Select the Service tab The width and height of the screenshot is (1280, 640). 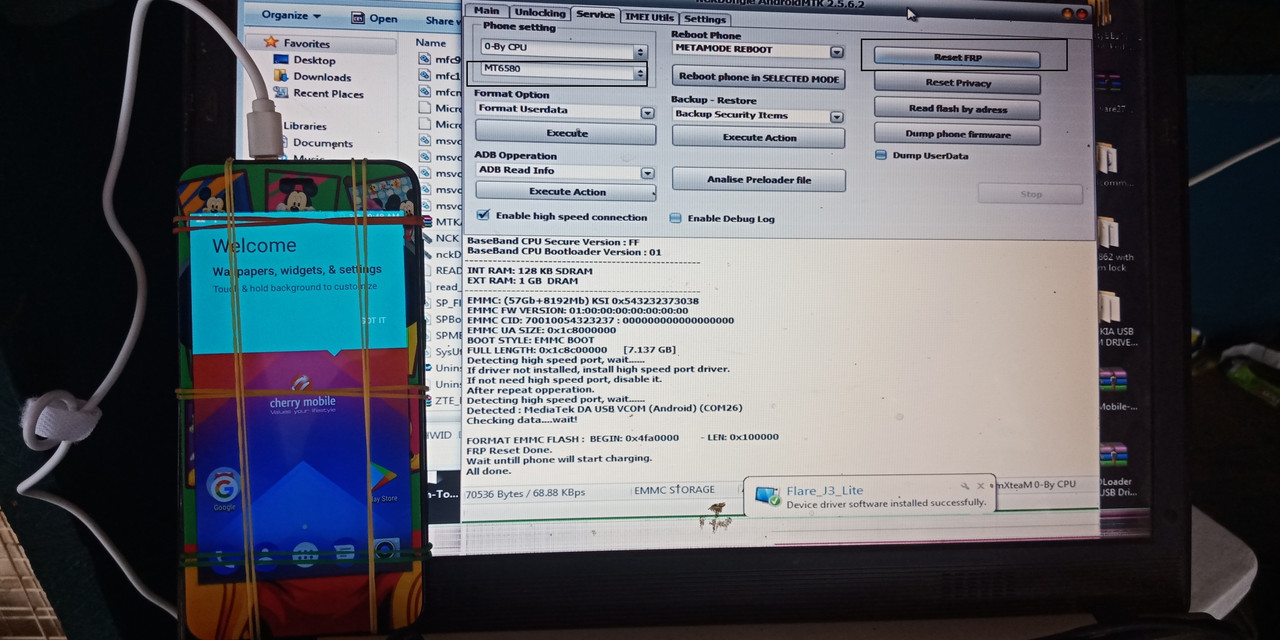pyautogui.click(x=596, y=14)
